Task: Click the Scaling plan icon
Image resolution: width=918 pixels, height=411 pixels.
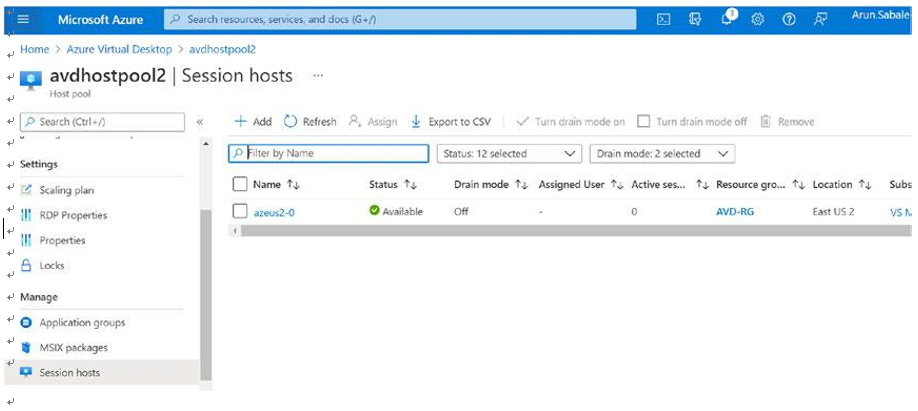Action: click(x=26, y=190)
